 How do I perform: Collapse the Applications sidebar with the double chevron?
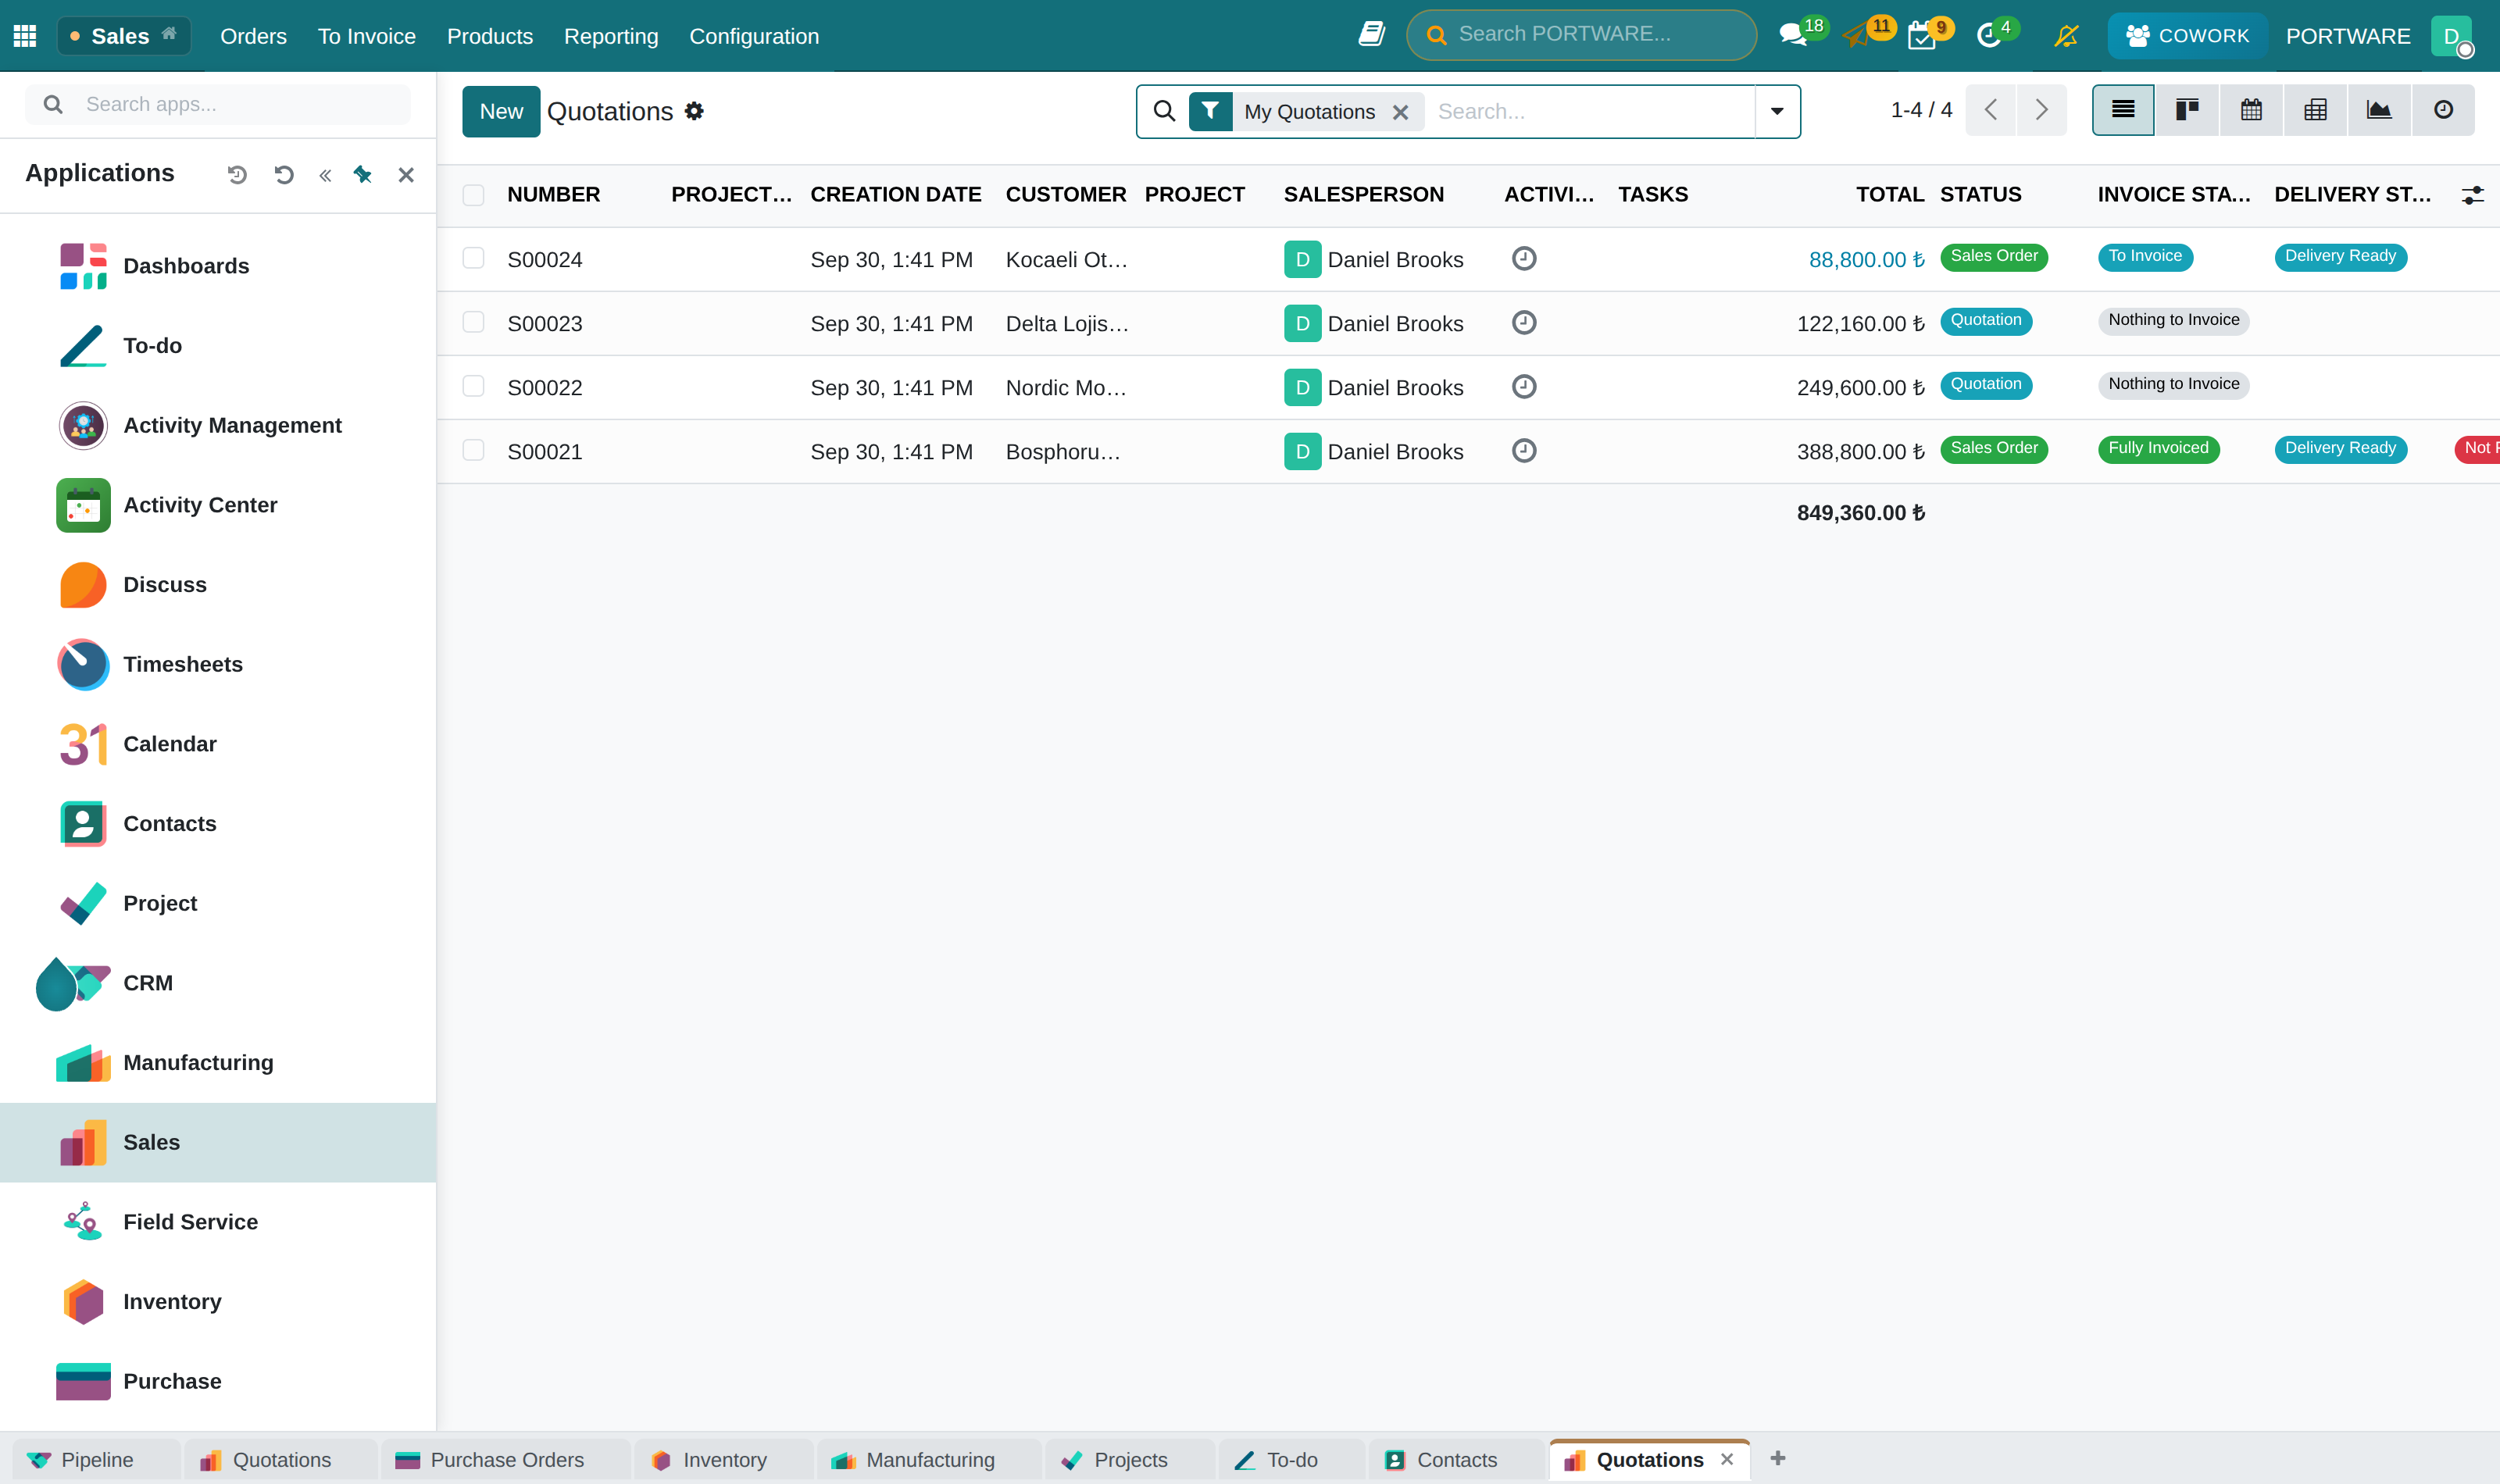click(x=325, y=175)
